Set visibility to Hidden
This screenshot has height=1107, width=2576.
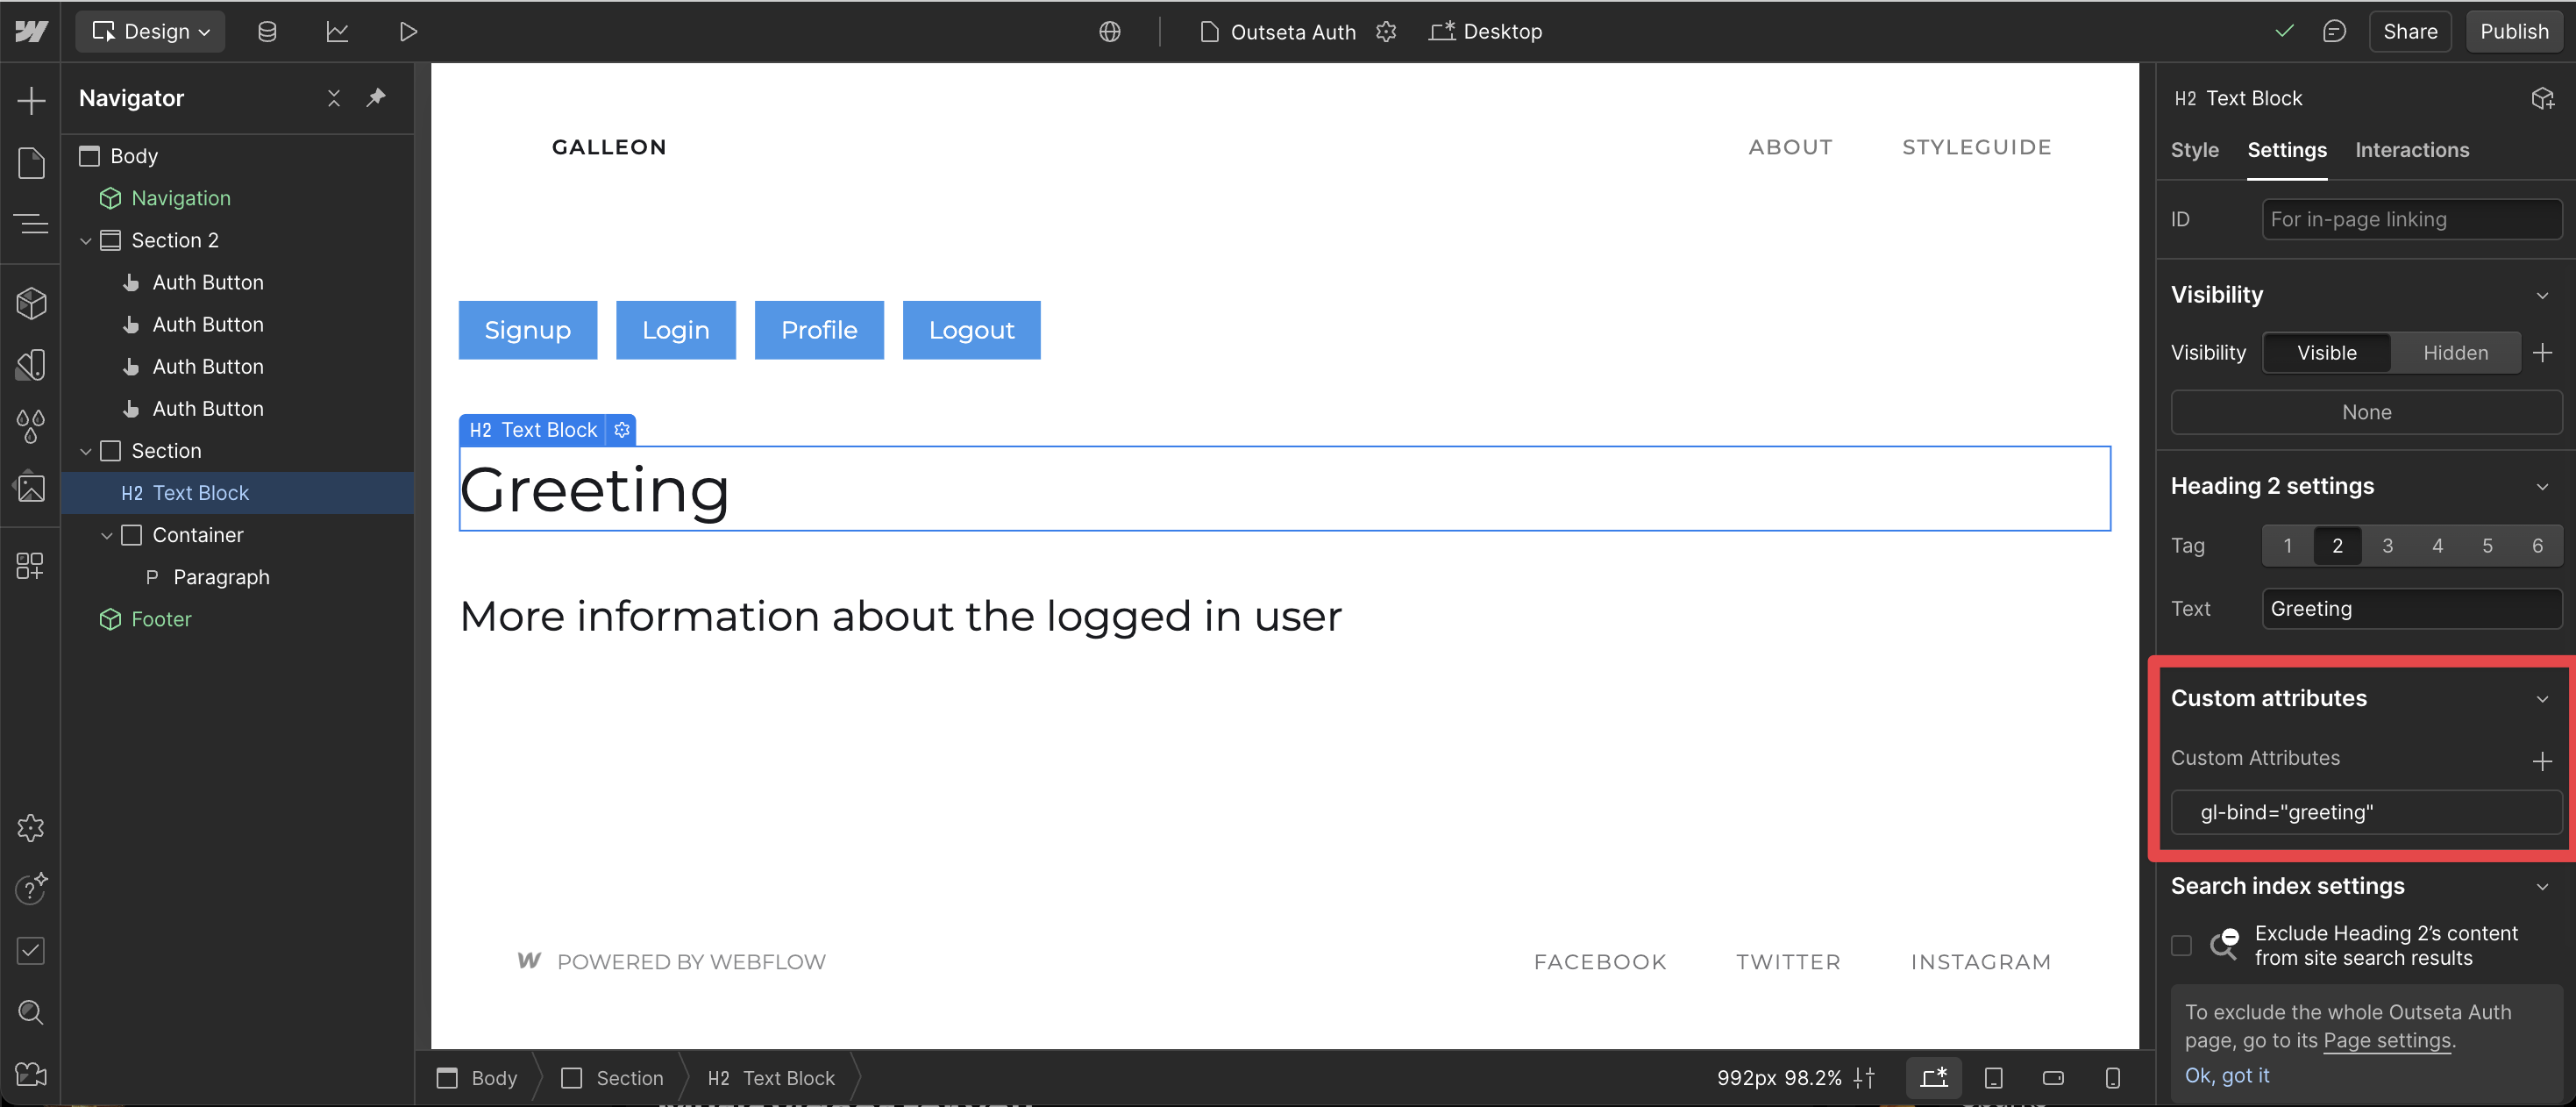[2454, 353]
